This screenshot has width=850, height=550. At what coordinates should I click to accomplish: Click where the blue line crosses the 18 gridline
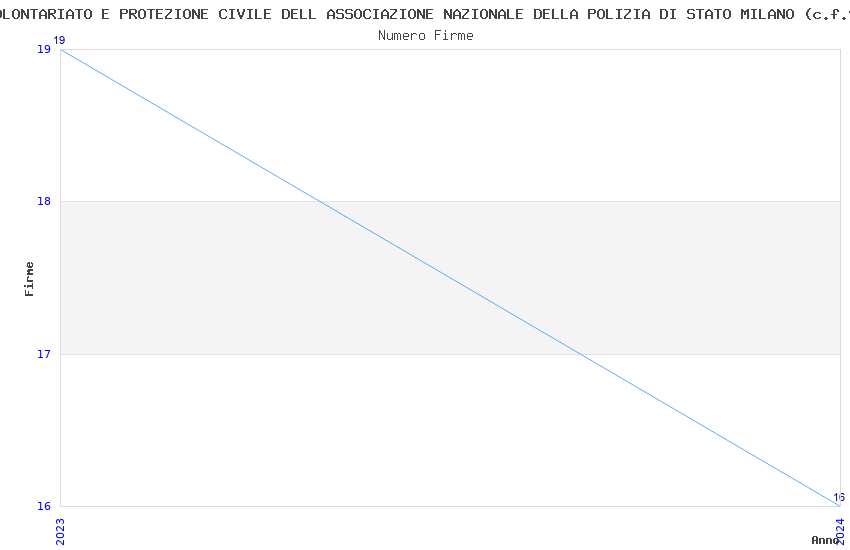[321, 201]
